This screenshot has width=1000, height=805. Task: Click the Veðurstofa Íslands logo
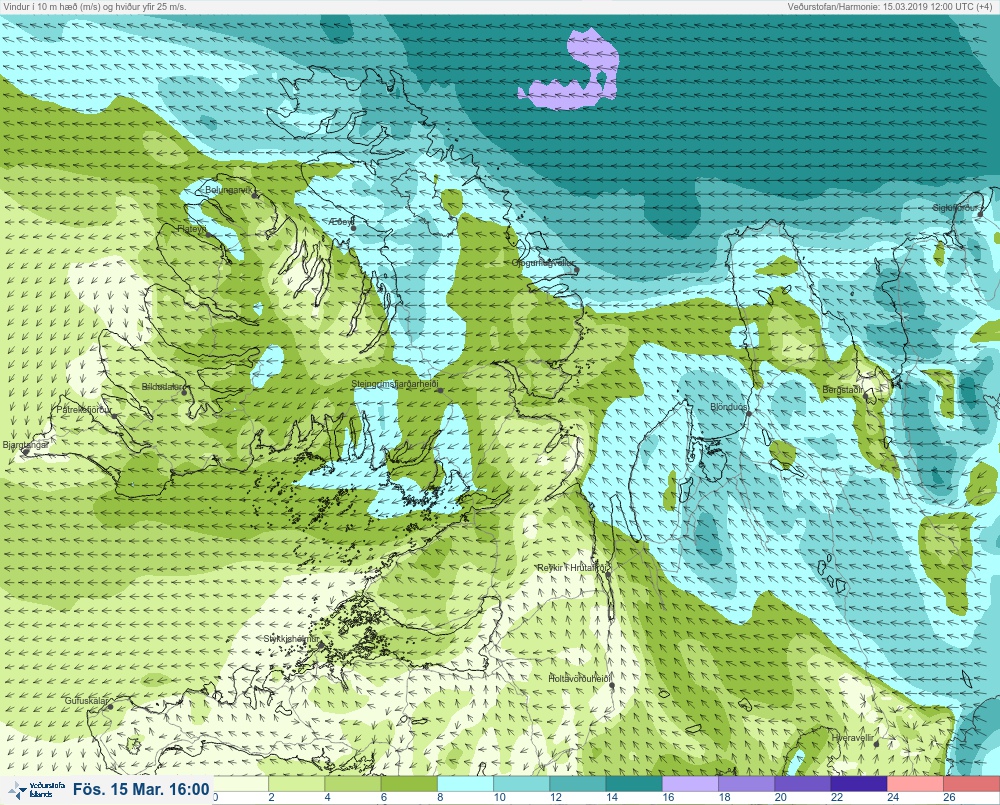[35, 790]
